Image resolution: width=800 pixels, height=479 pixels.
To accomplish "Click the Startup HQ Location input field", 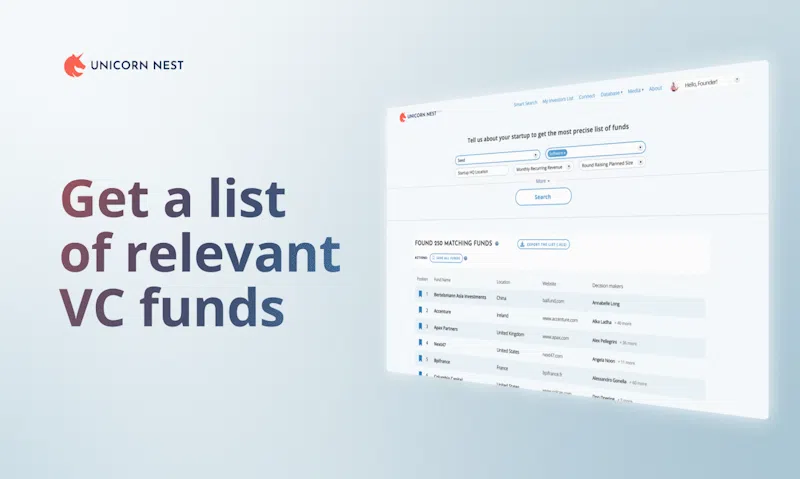I will point(482,172).
